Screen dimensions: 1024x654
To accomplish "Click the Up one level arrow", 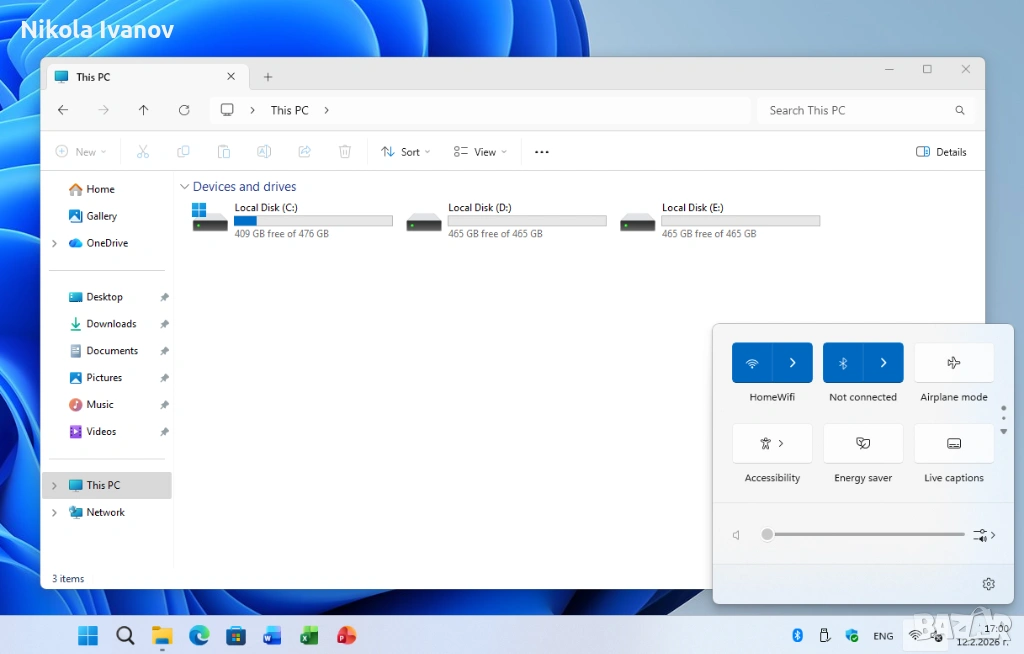I will 143,110.
